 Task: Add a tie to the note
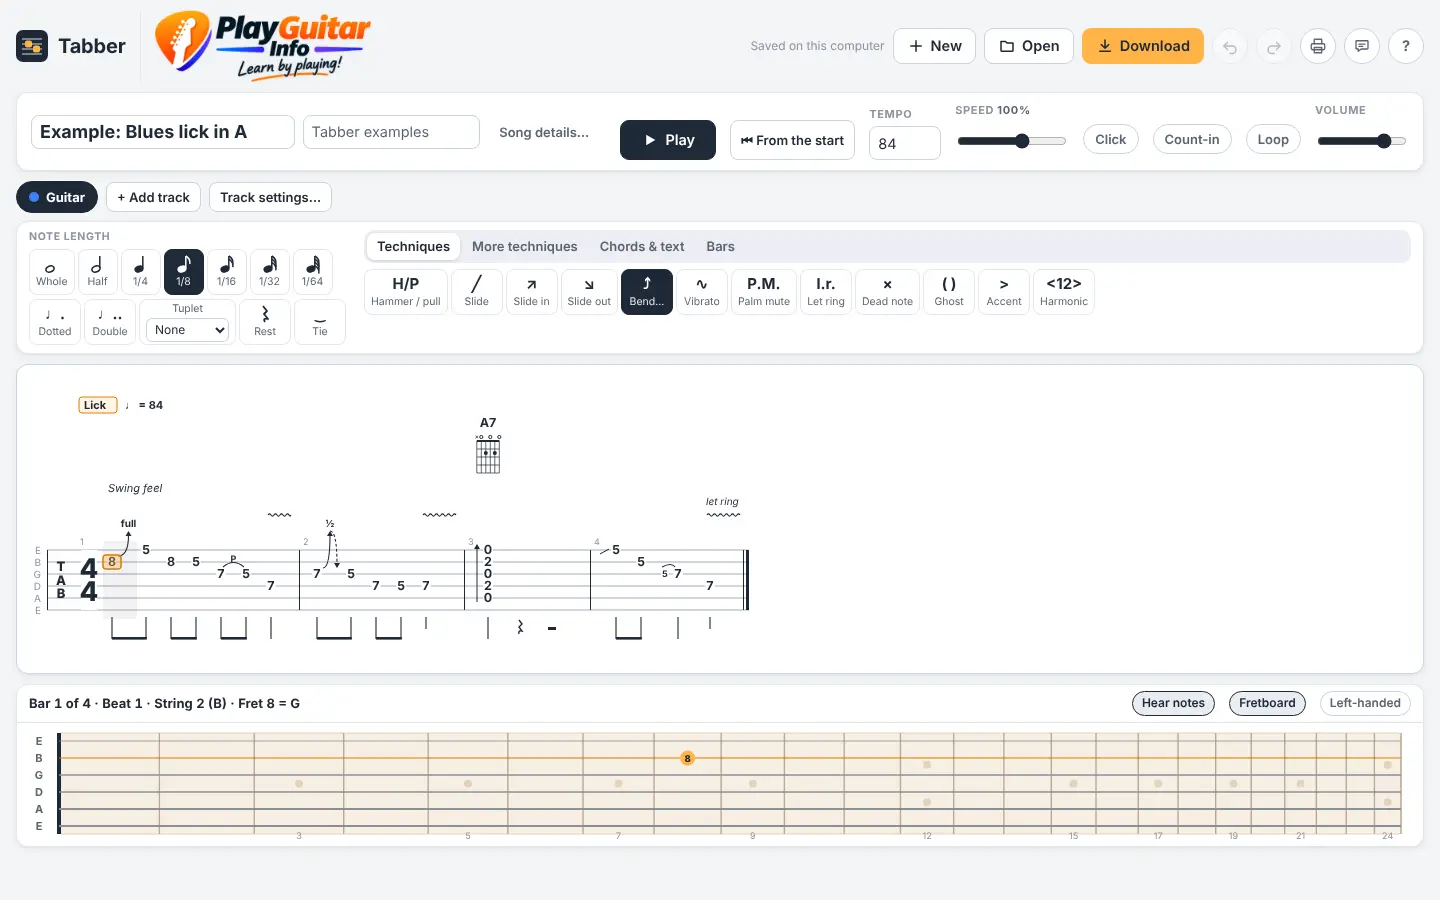[x=320, y=321]
